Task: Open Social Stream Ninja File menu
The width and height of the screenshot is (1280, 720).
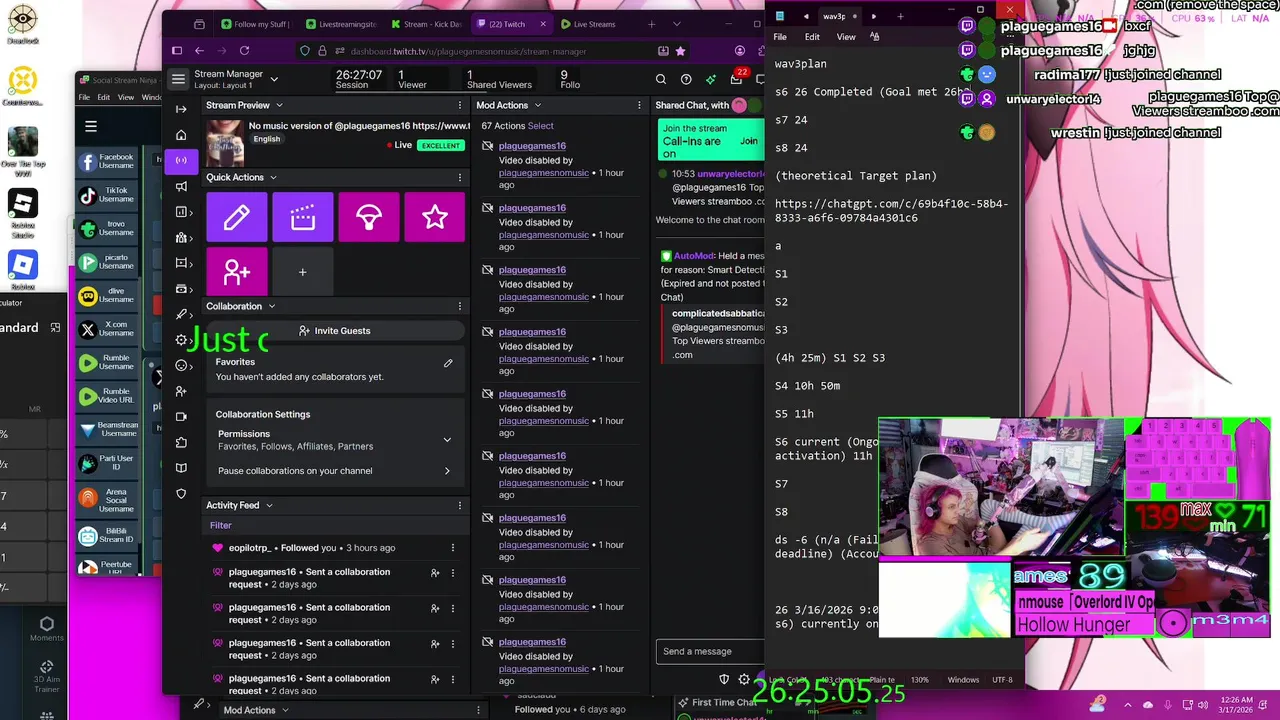Action: [84, 97]
